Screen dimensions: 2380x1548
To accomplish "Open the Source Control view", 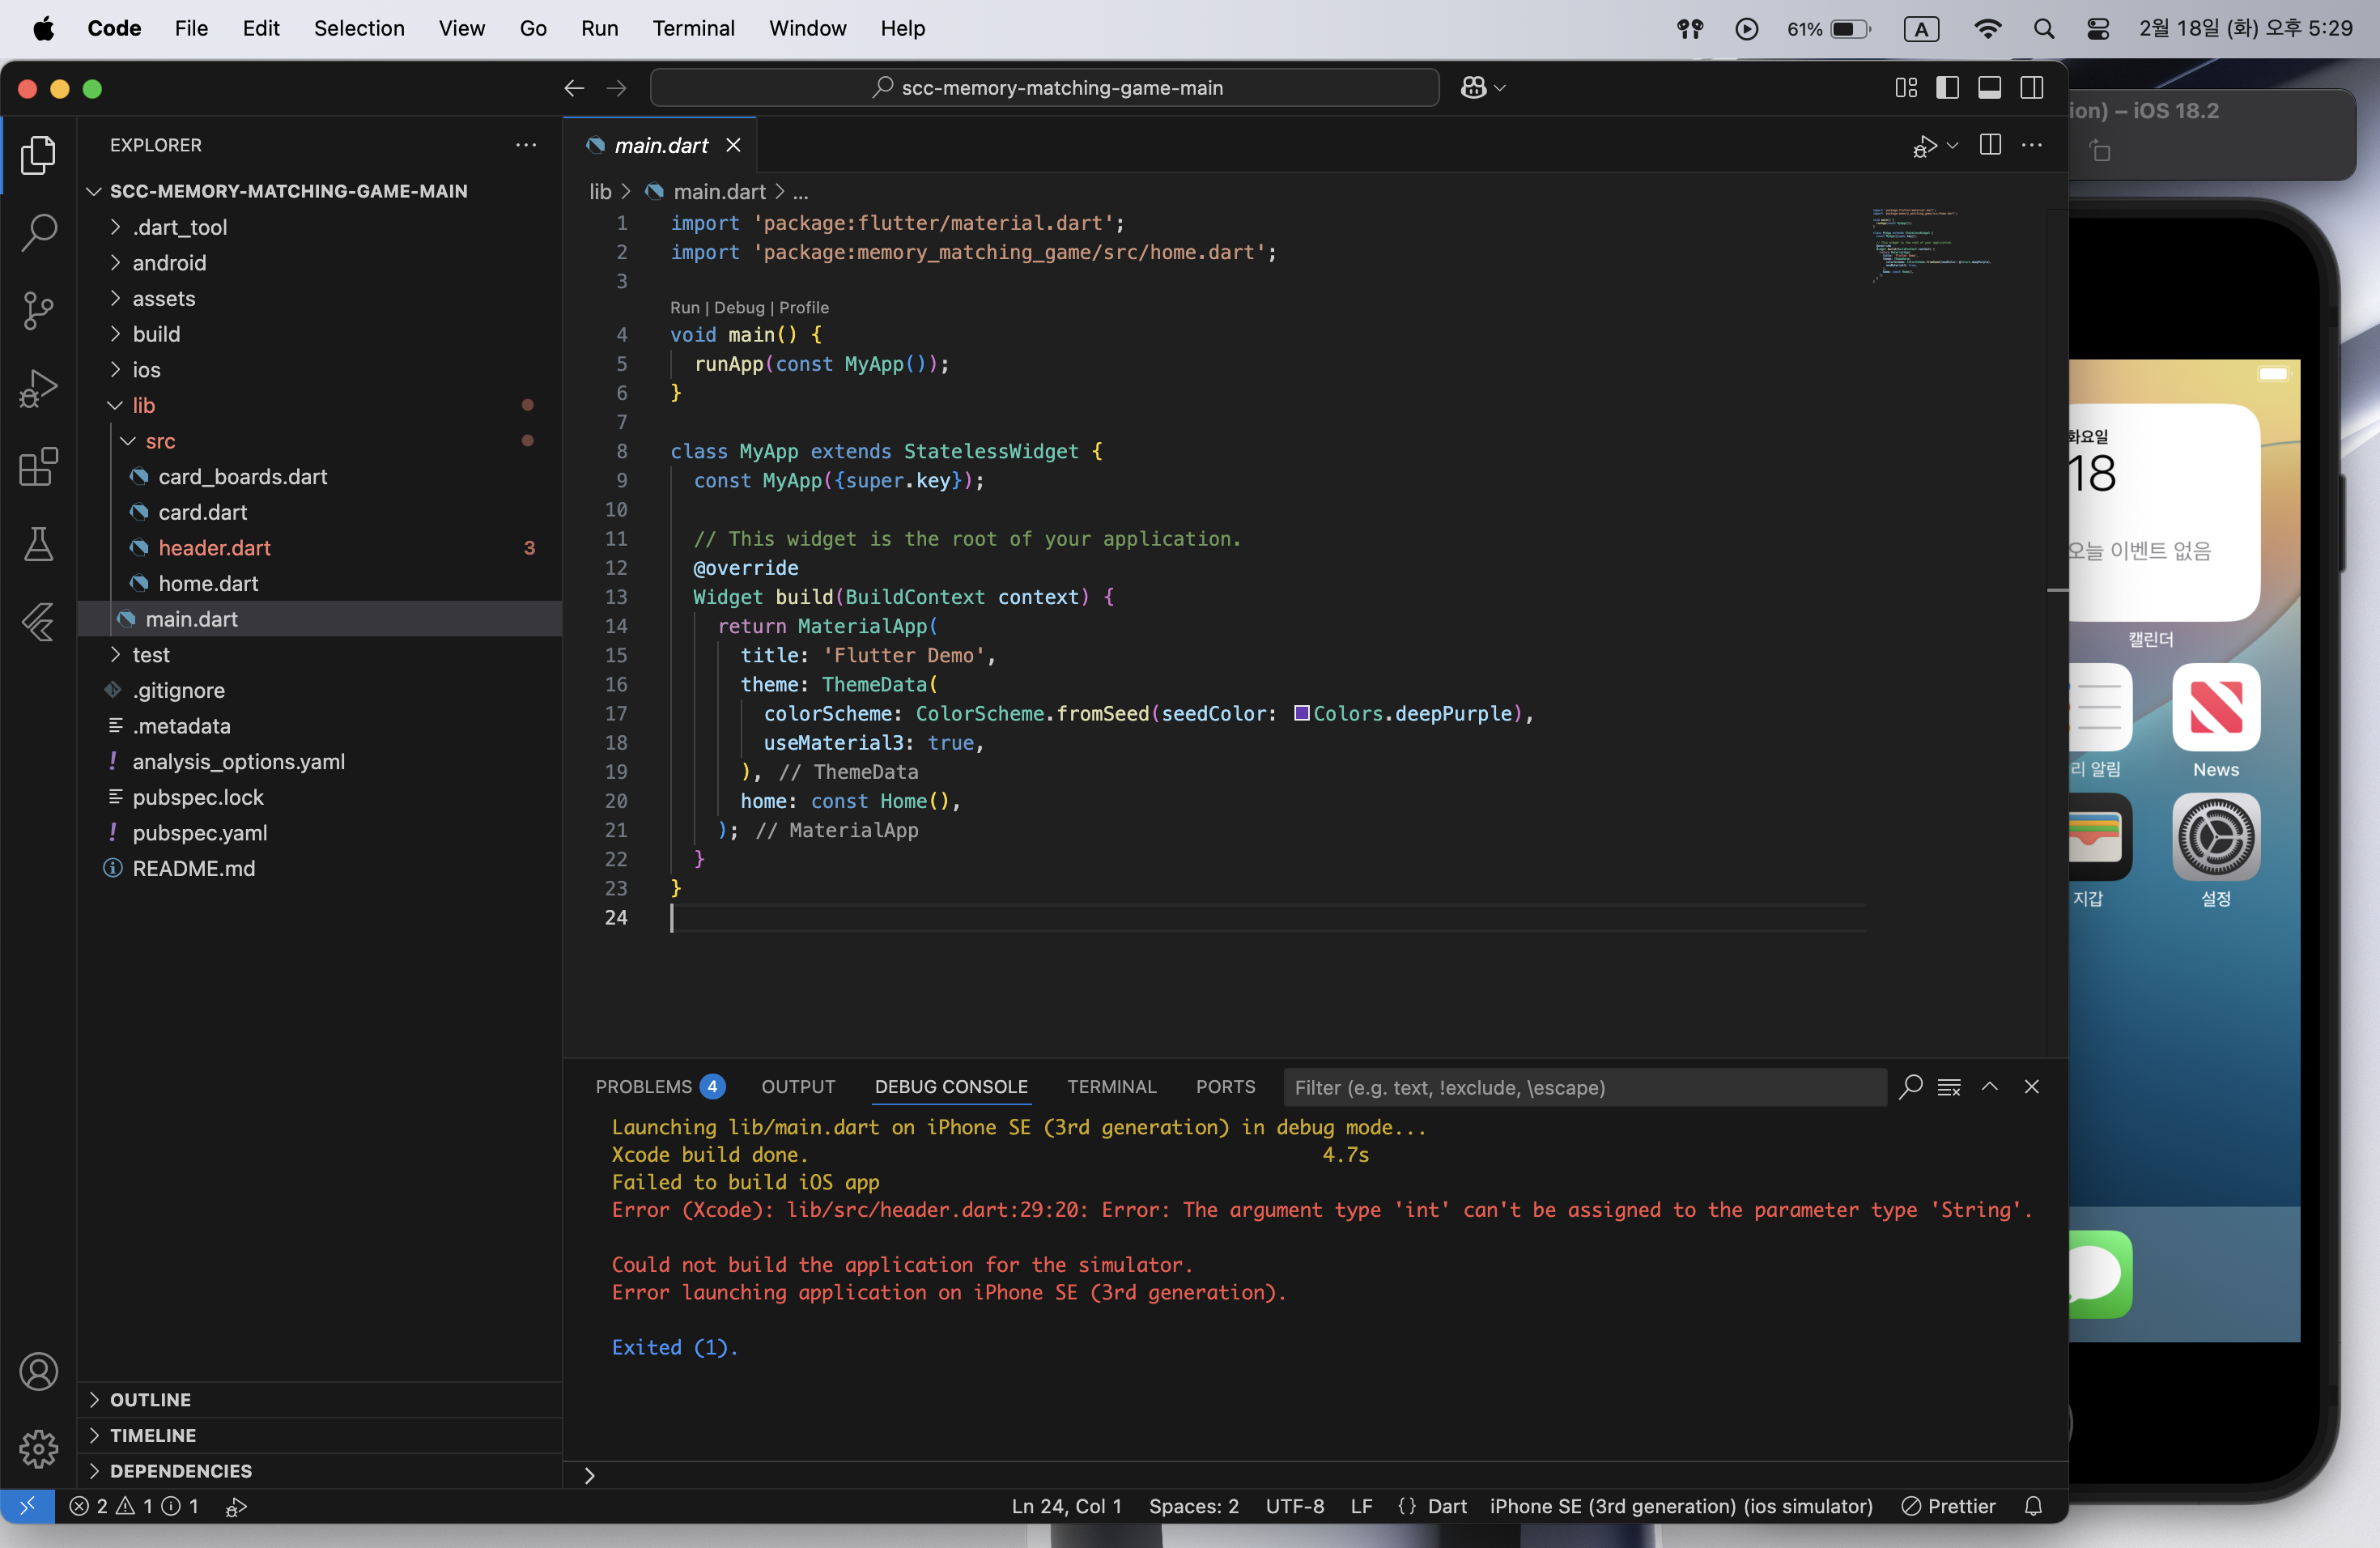I will point(38,310).
